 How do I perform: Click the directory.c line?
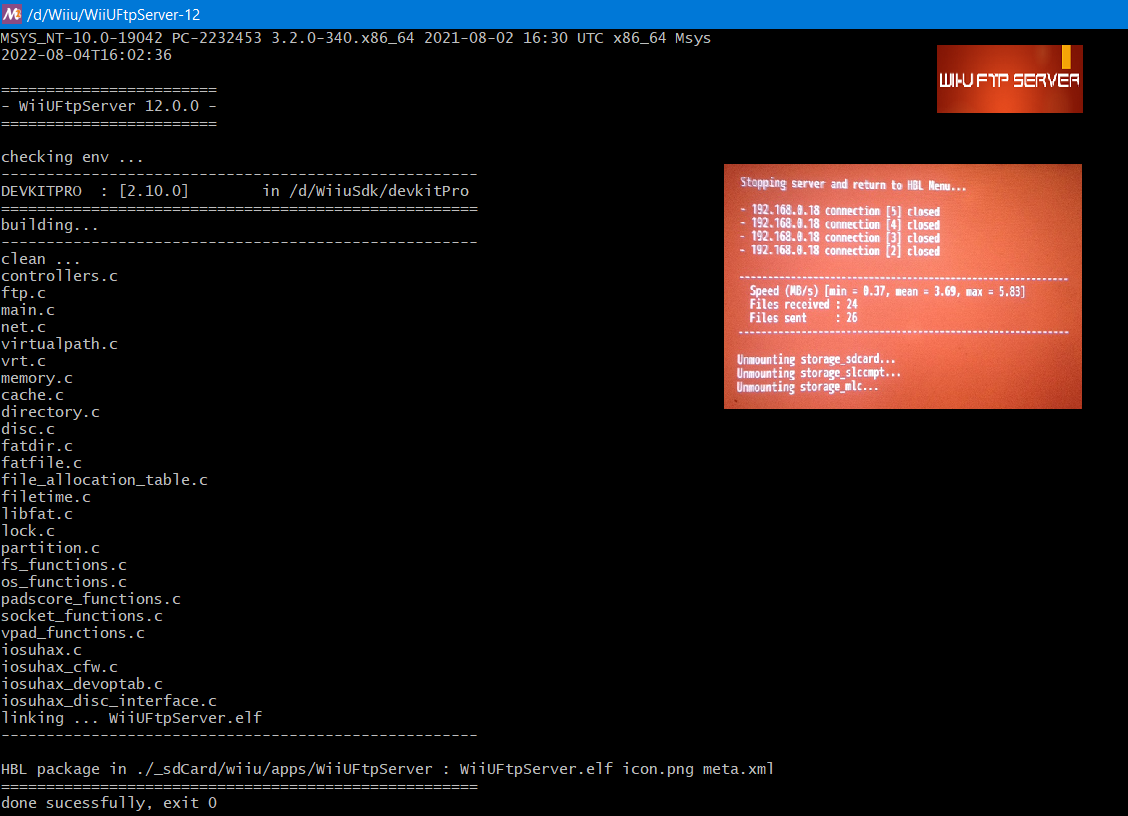(50, 412)
